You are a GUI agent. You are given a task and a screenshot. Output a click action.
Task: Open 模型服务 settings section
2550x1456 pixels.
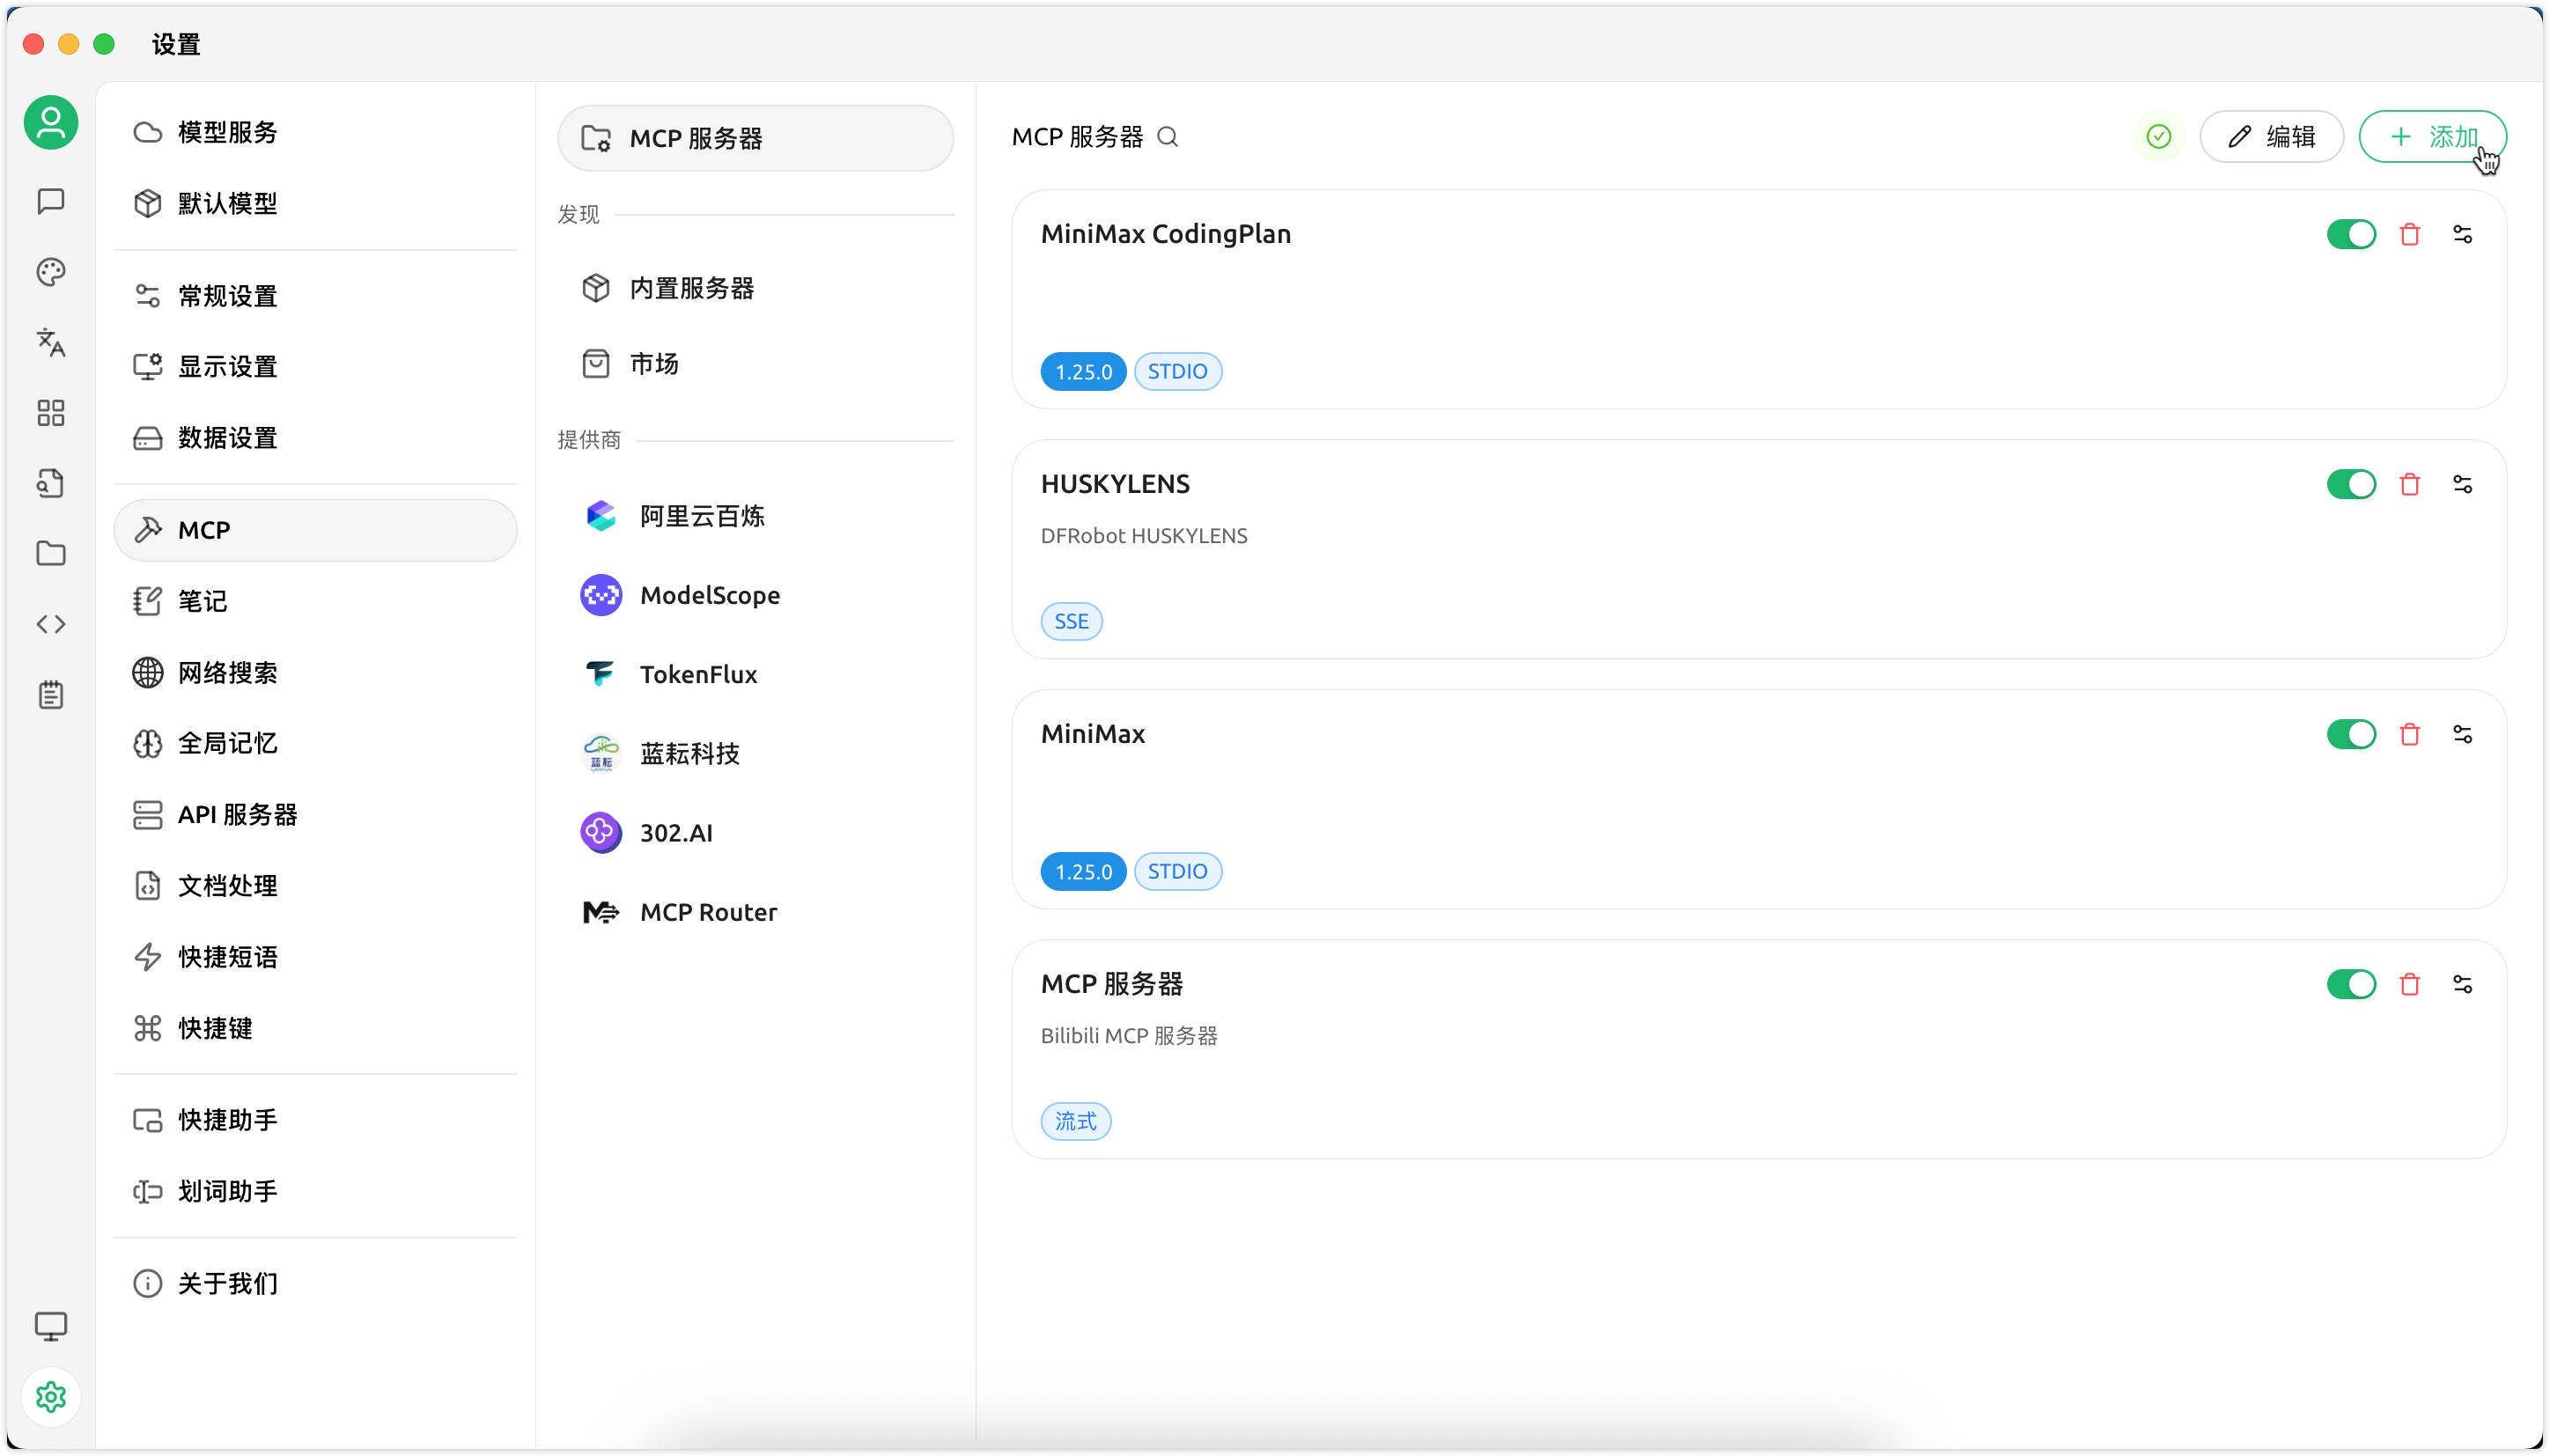[x=227, y=132]
